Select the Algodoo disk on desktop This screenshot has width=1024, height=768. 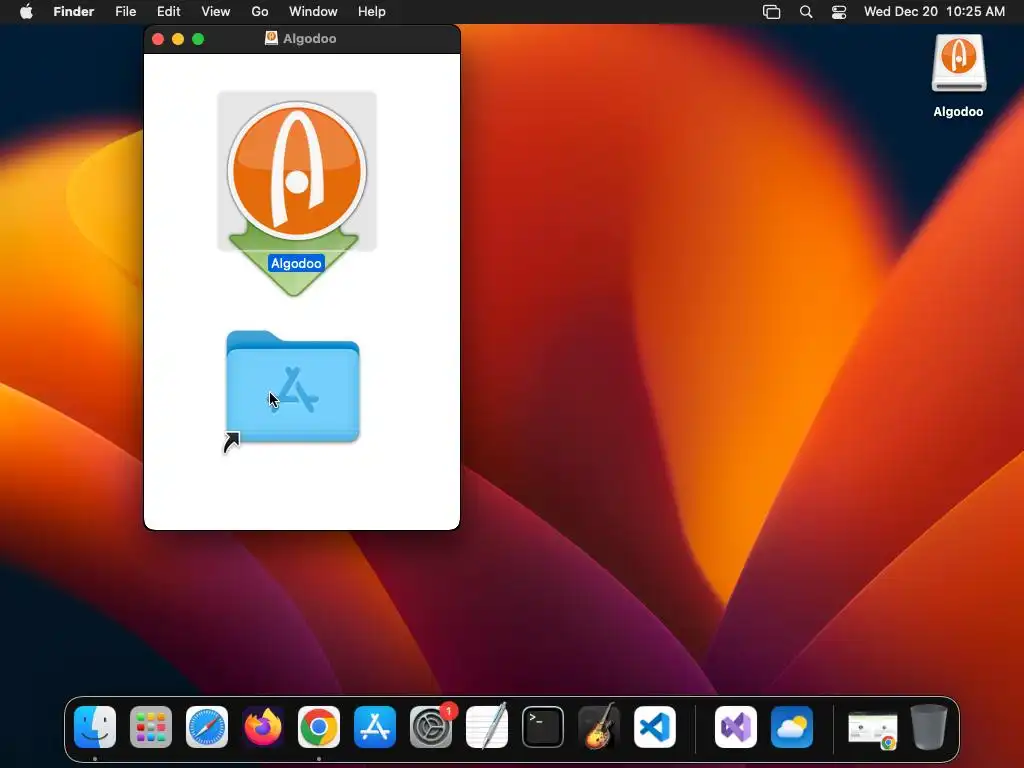point(959,63)
